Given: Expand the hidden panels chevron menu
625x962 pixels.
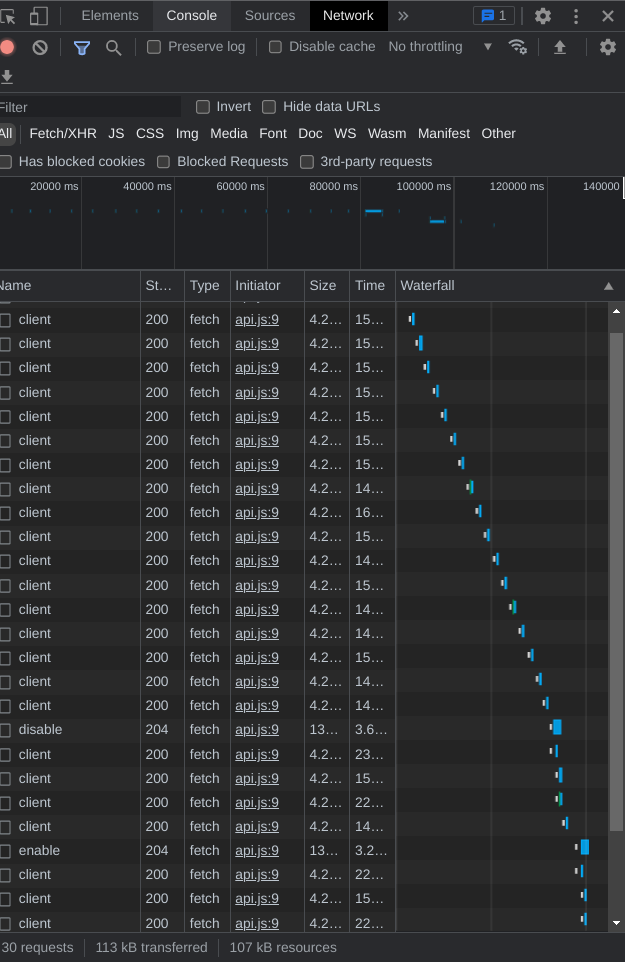Looking at the screenshot, I should click(402, 15).
